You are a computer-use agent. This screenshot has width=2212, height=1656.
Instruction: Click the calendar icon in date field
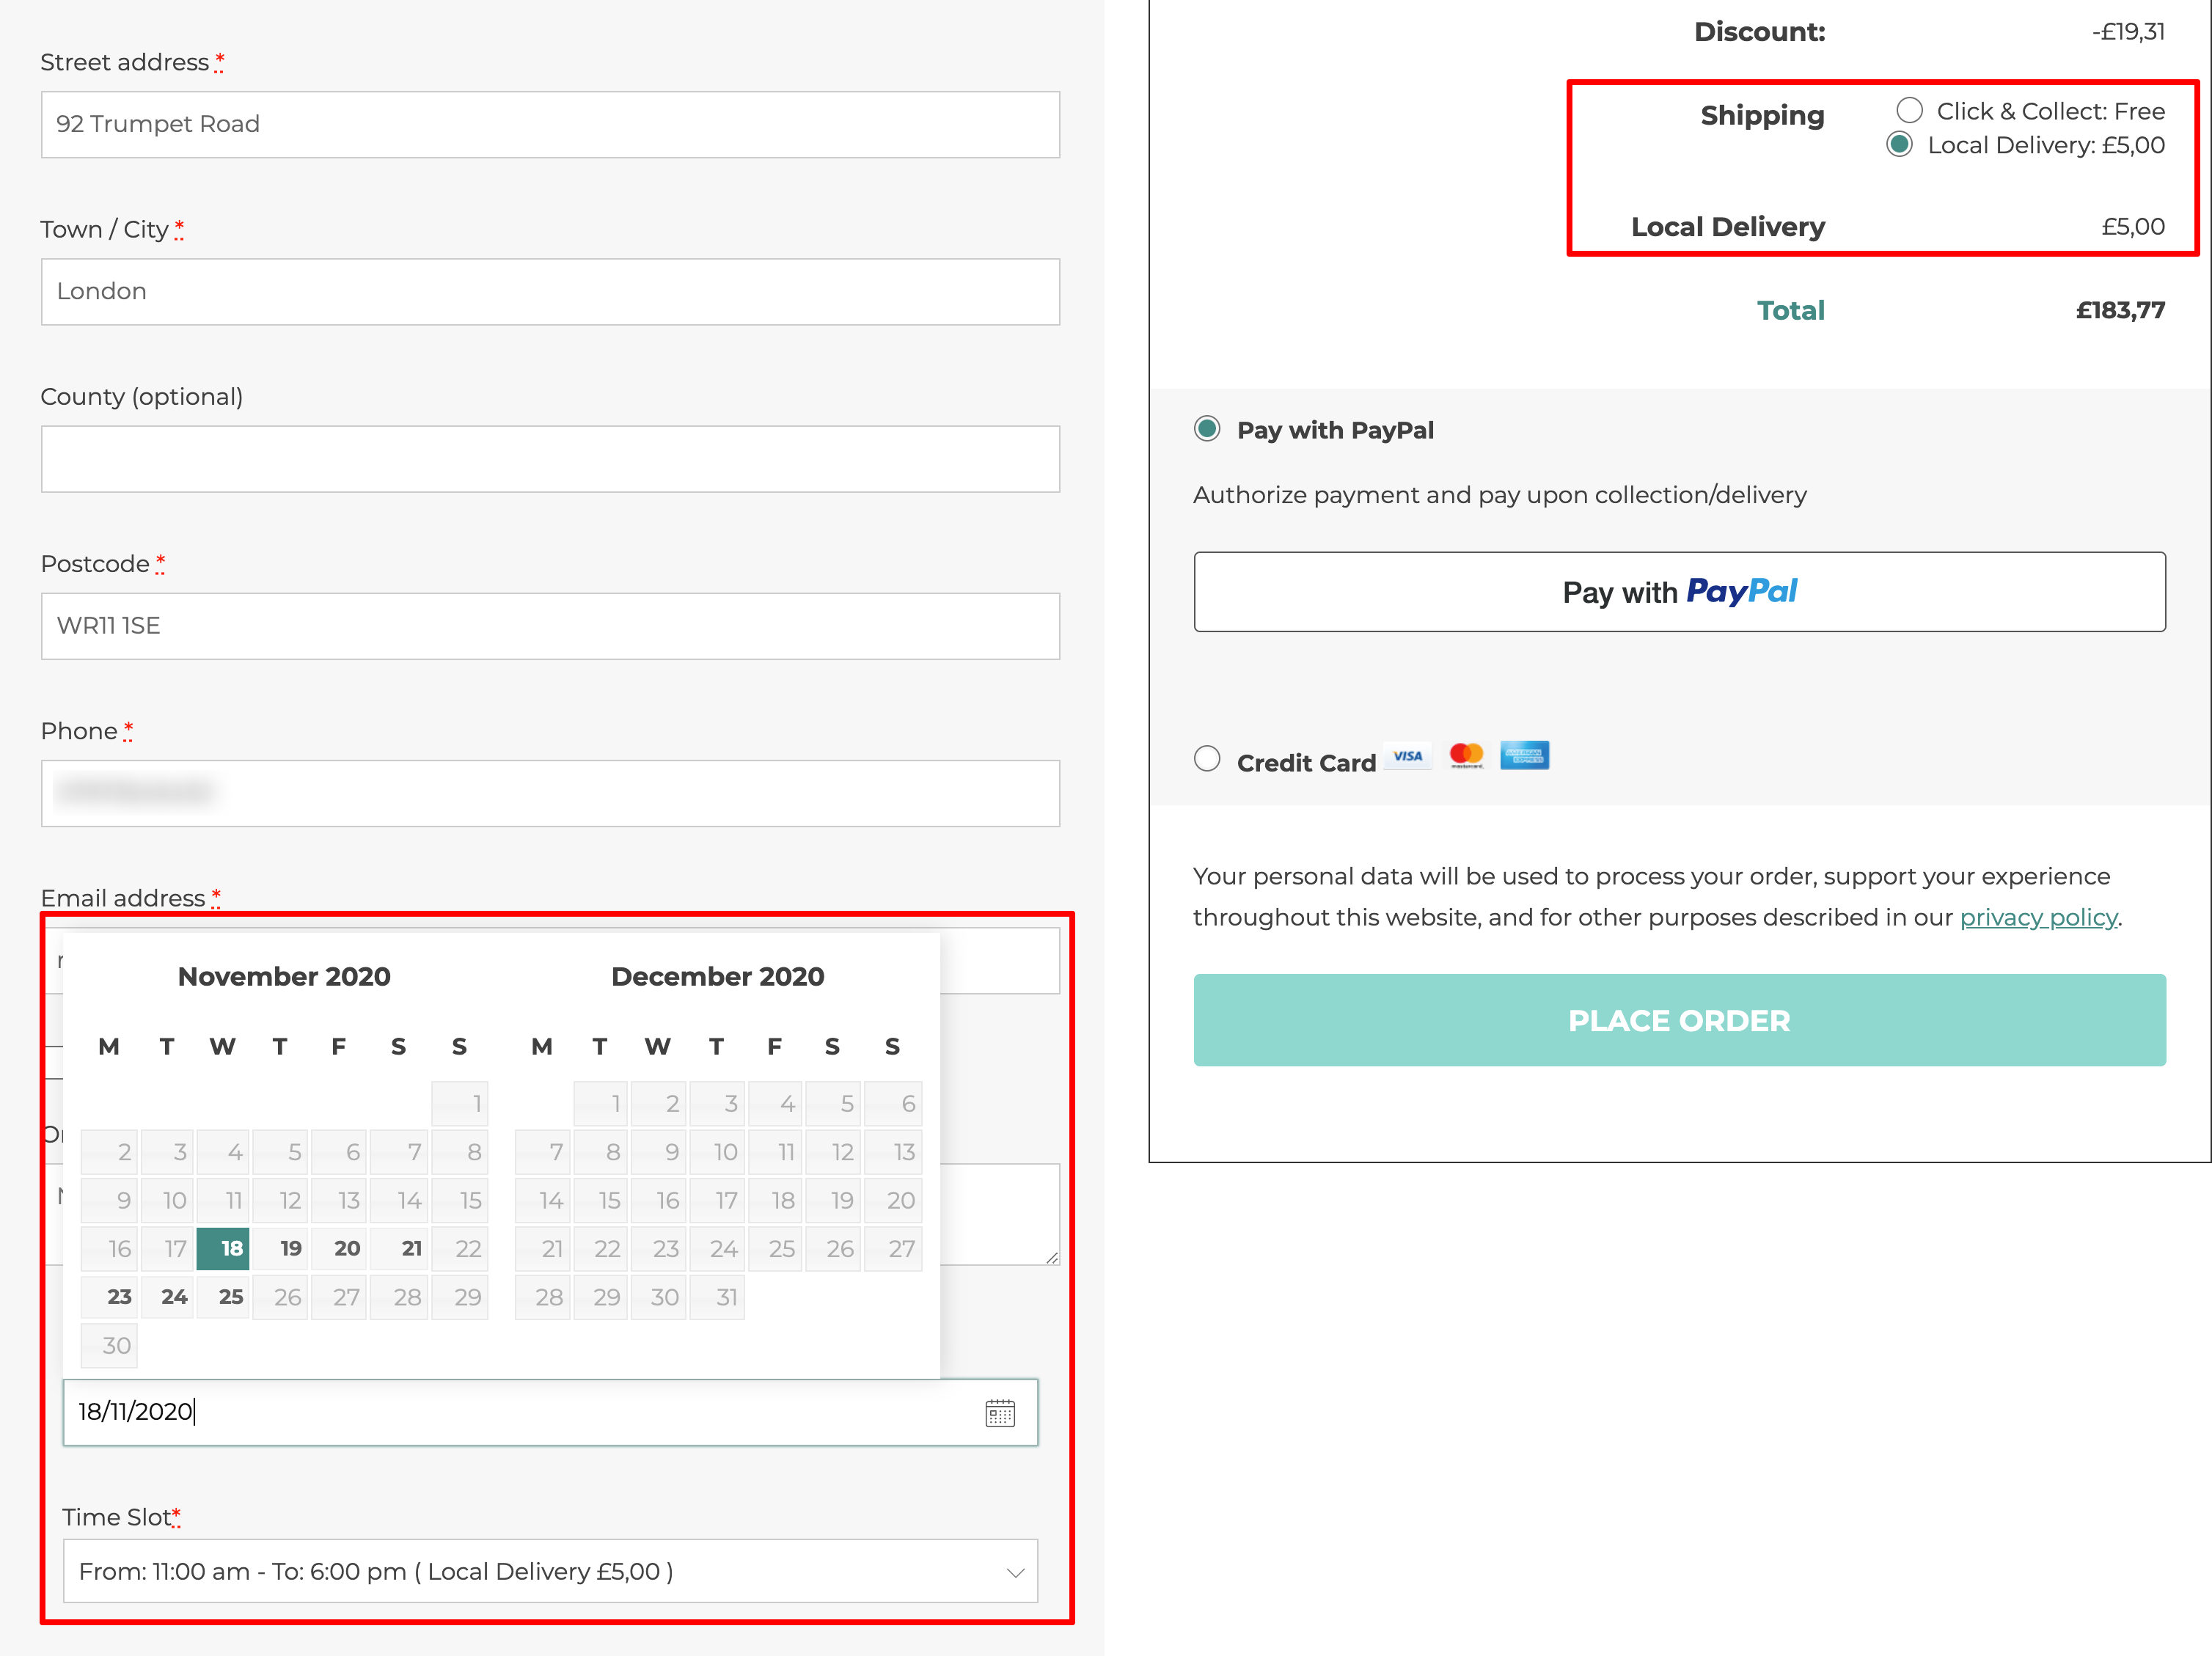point(999,1412)
